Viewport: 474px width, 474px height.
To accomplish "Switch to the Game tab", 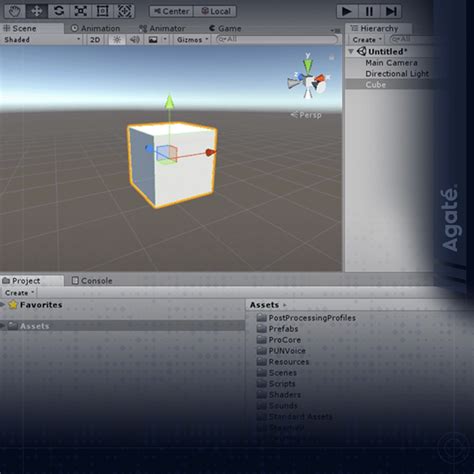I will 225,28.
